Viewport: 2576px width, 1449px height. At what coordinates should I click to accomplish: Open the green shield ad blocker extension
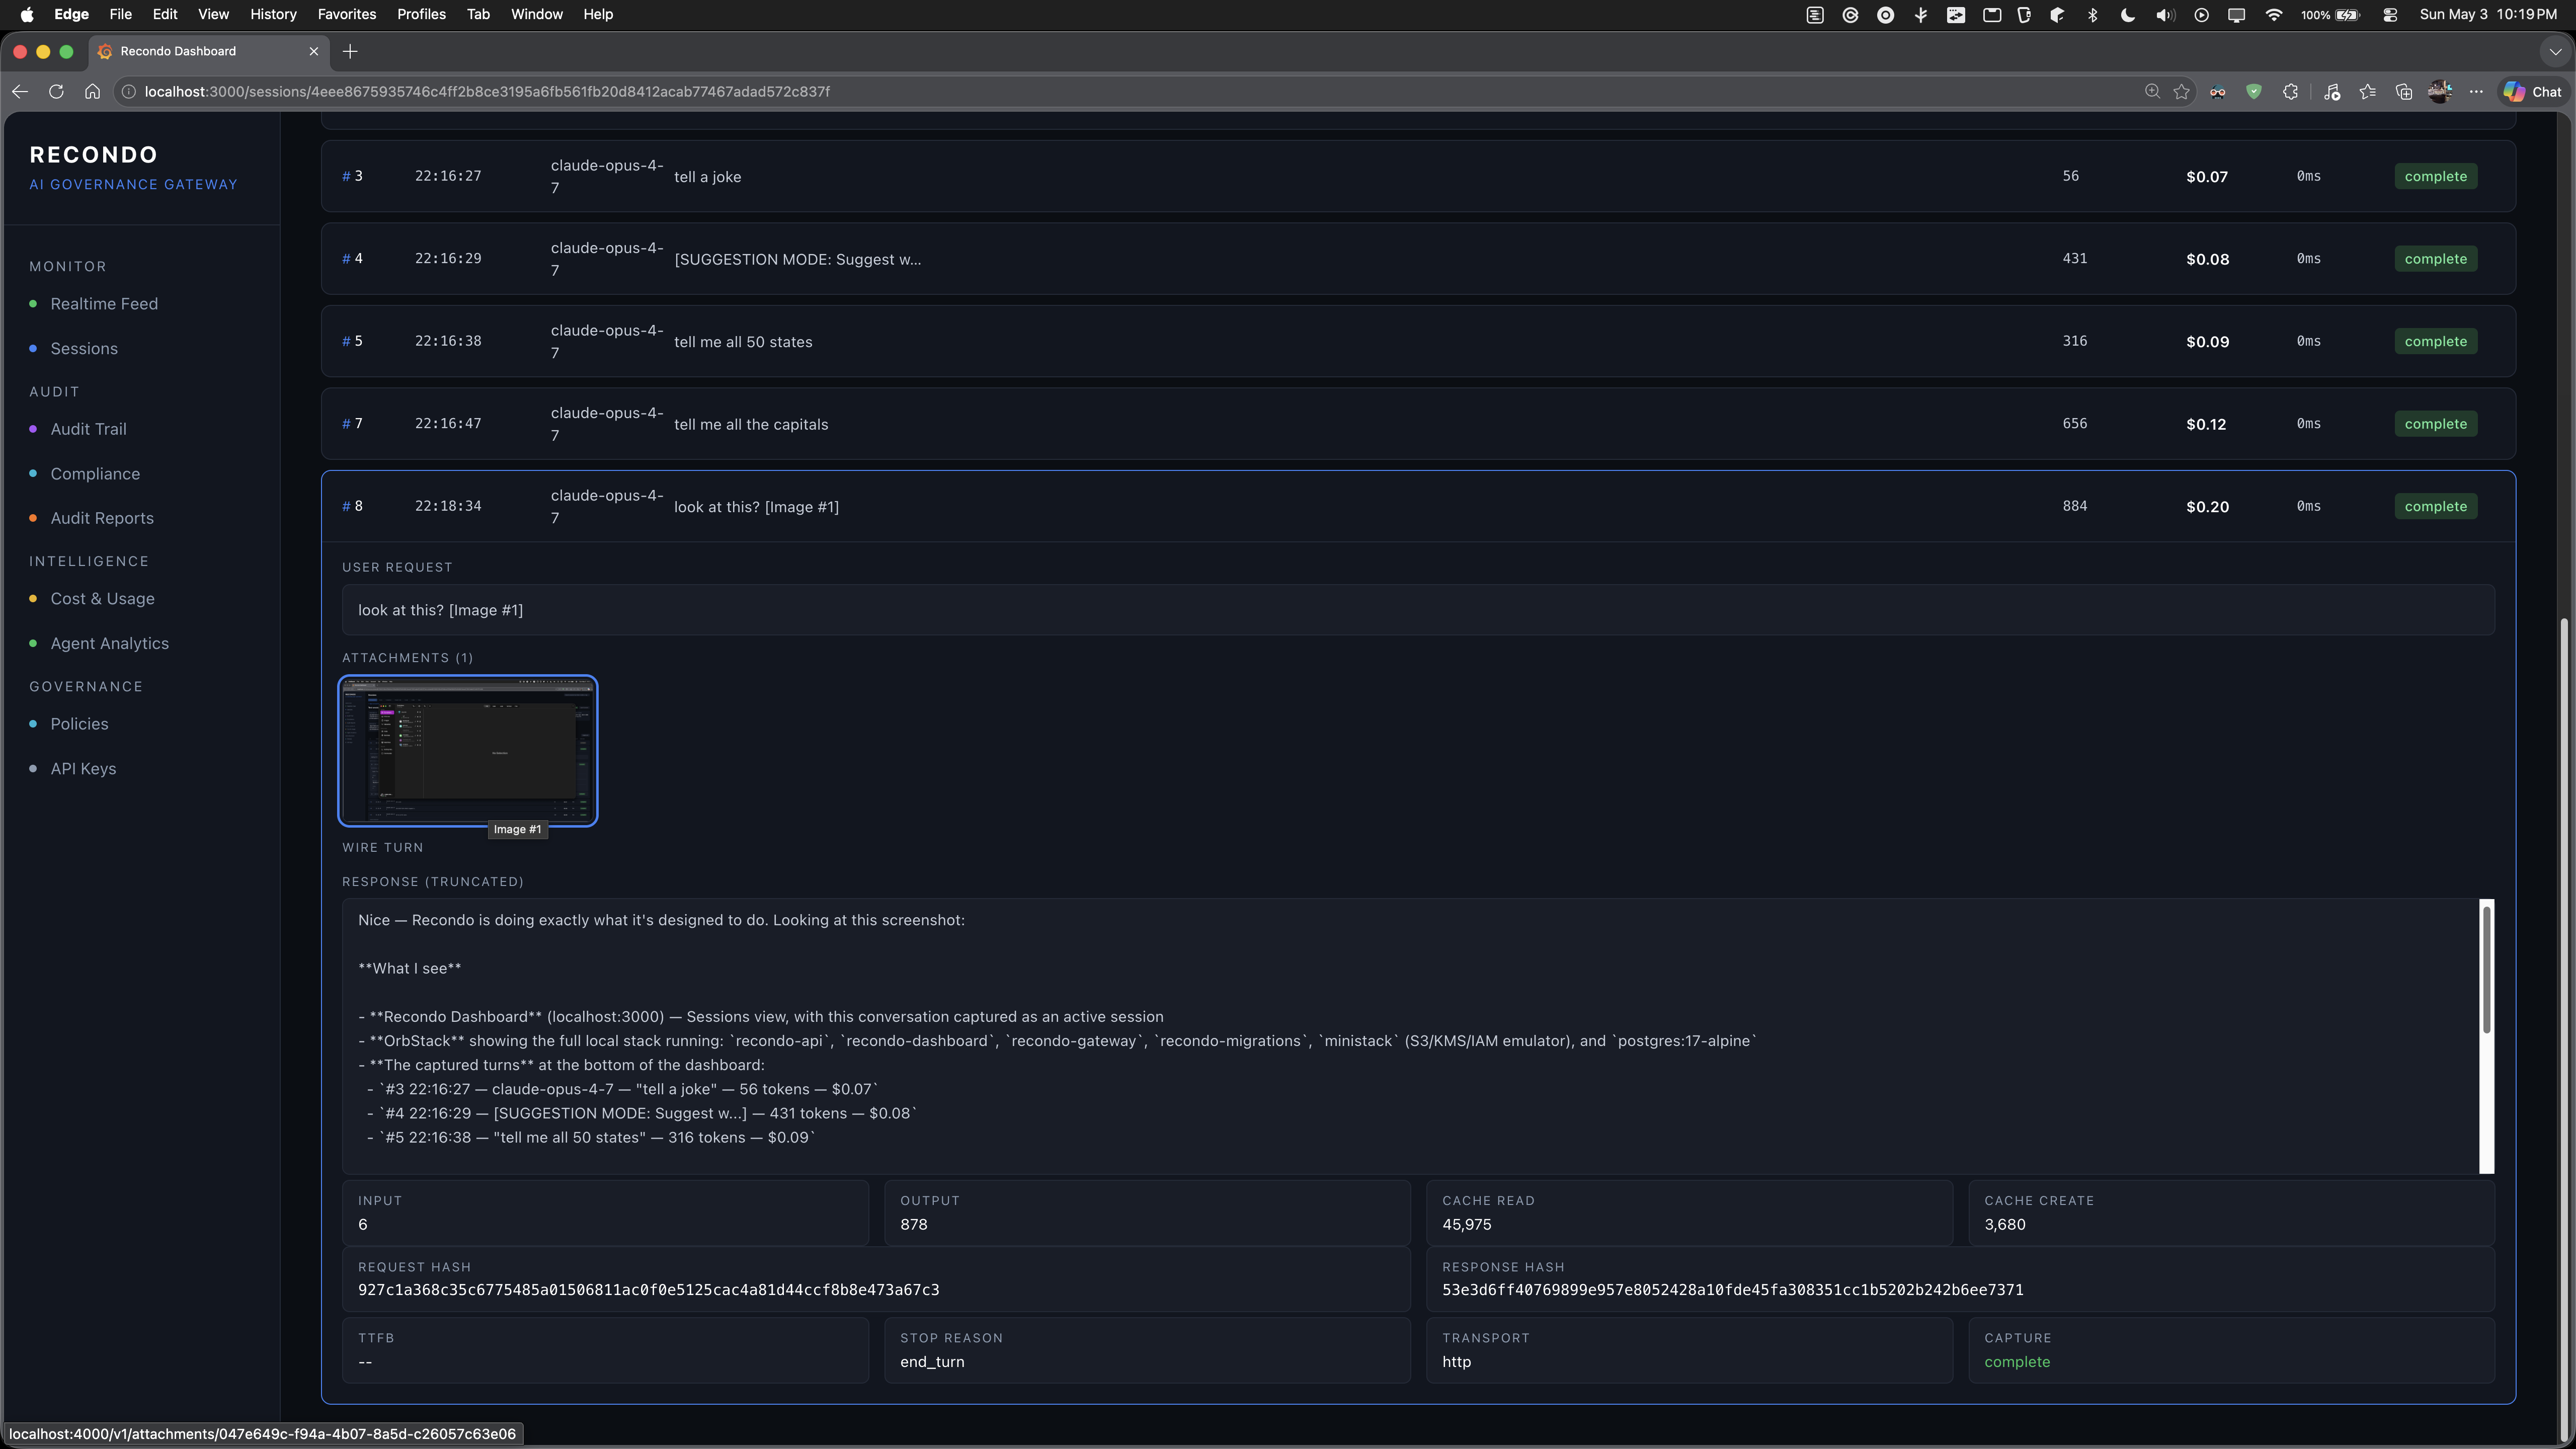(2254, 91)
